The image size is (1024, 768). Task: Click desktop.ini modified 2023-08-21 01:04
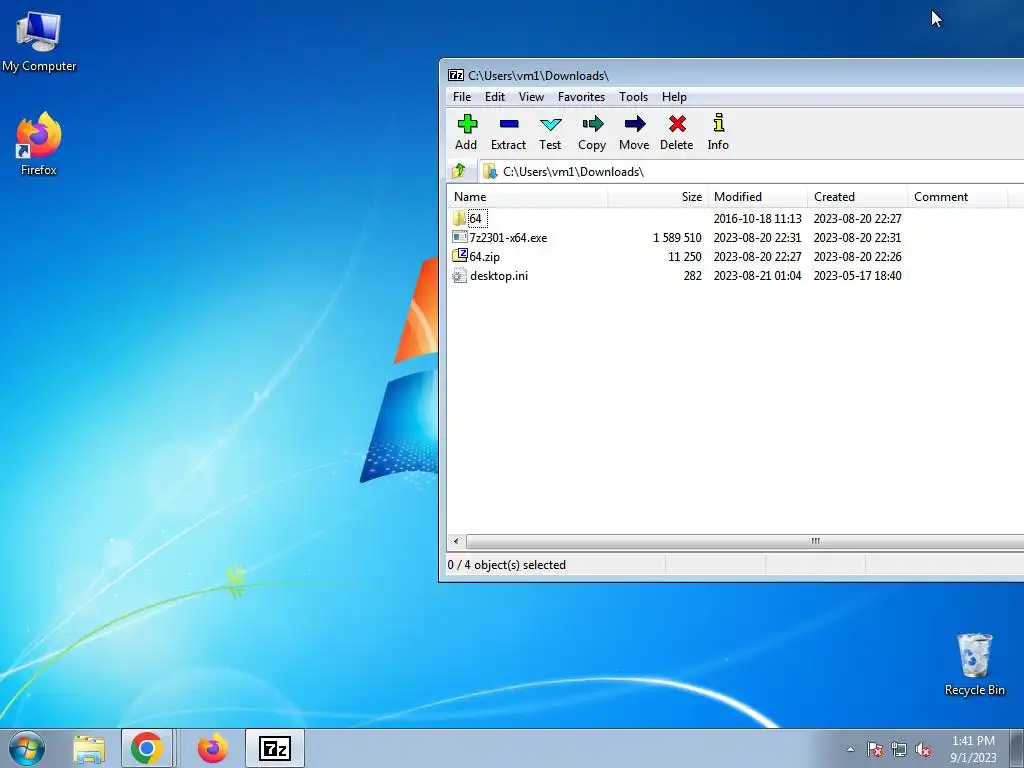[x=758, y=276]
